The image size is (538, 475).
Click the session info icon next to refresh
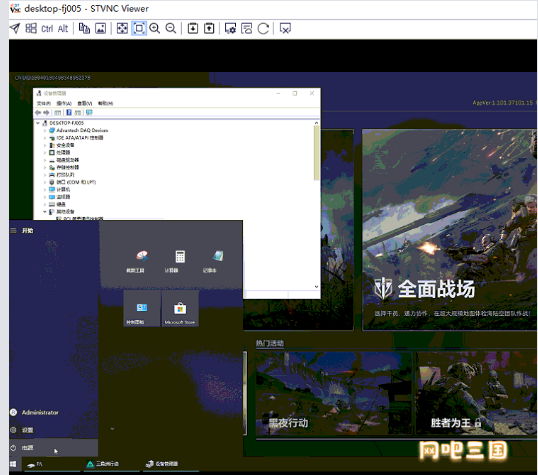pyautogui.click(x=247, y=28)
